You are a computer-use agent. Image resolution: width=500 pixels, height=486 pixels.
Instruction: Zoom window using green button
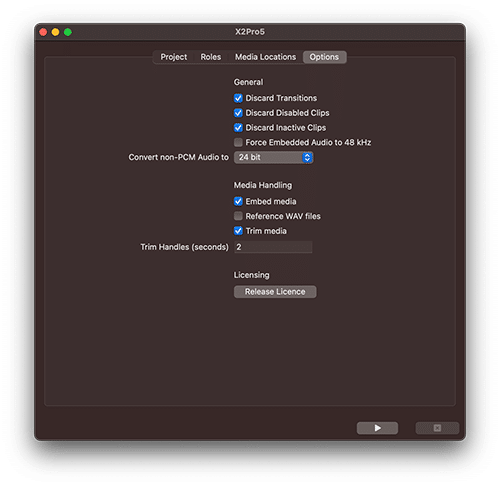click(x=68, y=32)
